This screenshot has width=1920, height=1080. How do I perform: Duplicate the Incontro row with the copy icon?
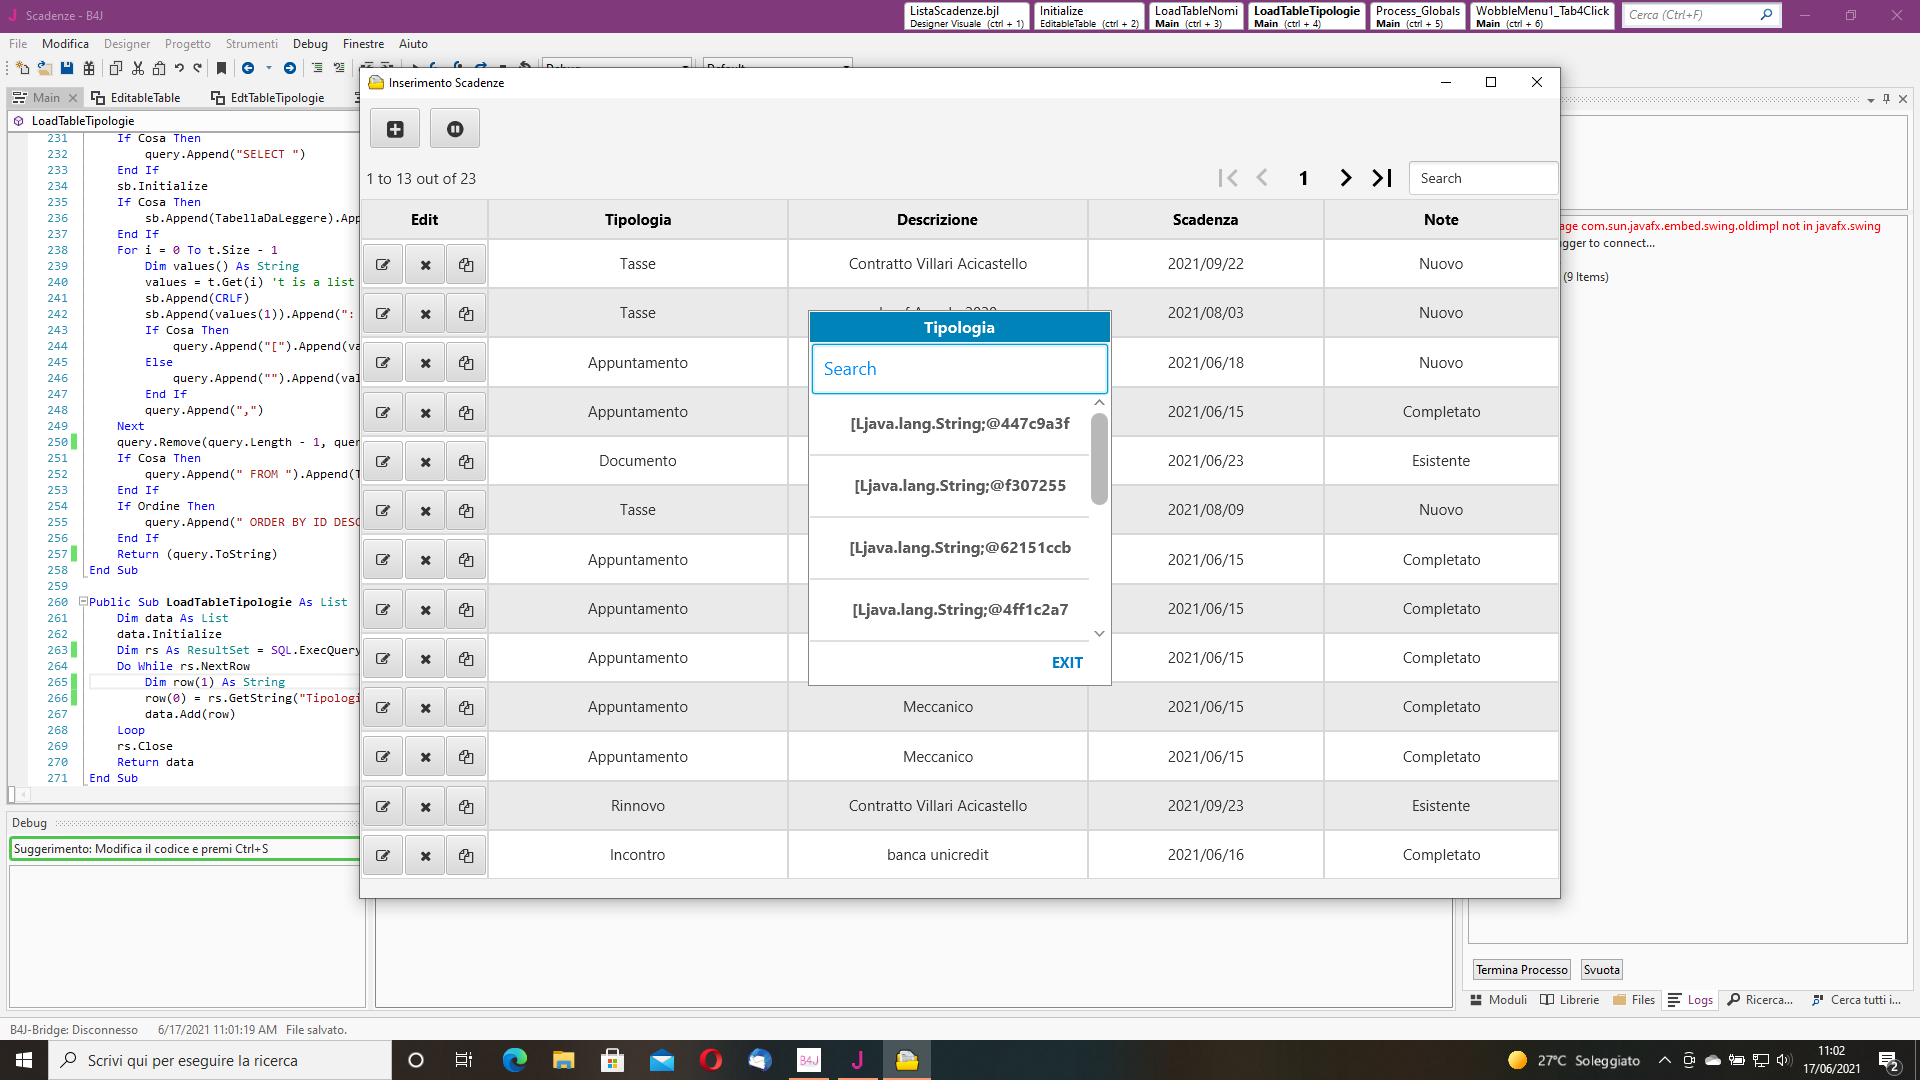pyautogui.click(x=465, y=855)
